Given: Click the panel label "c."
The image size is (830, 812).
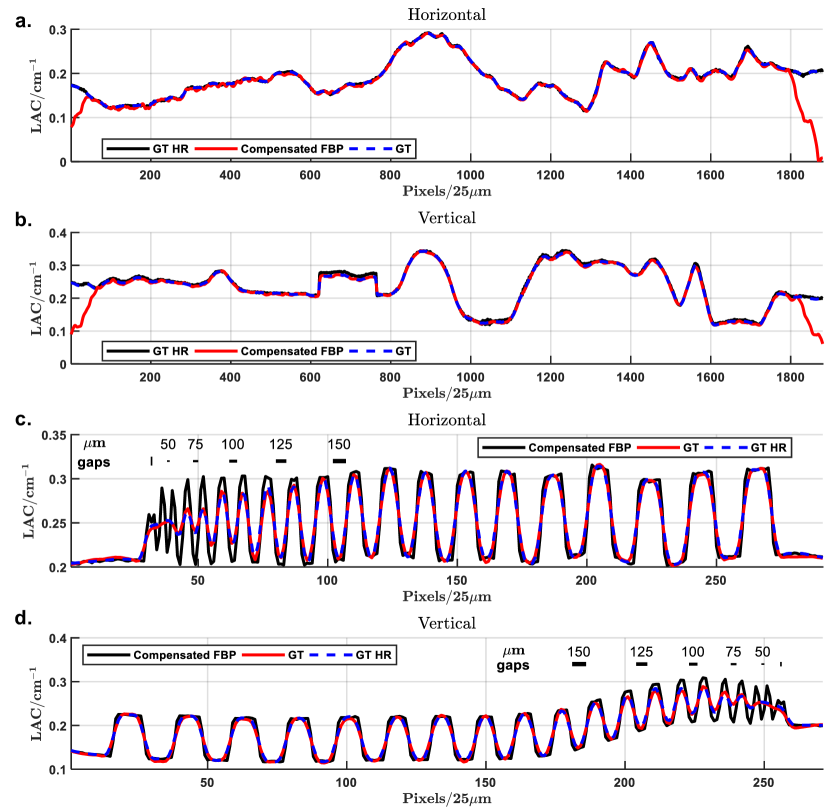Looking at the screenshot, I should point(23,419).
